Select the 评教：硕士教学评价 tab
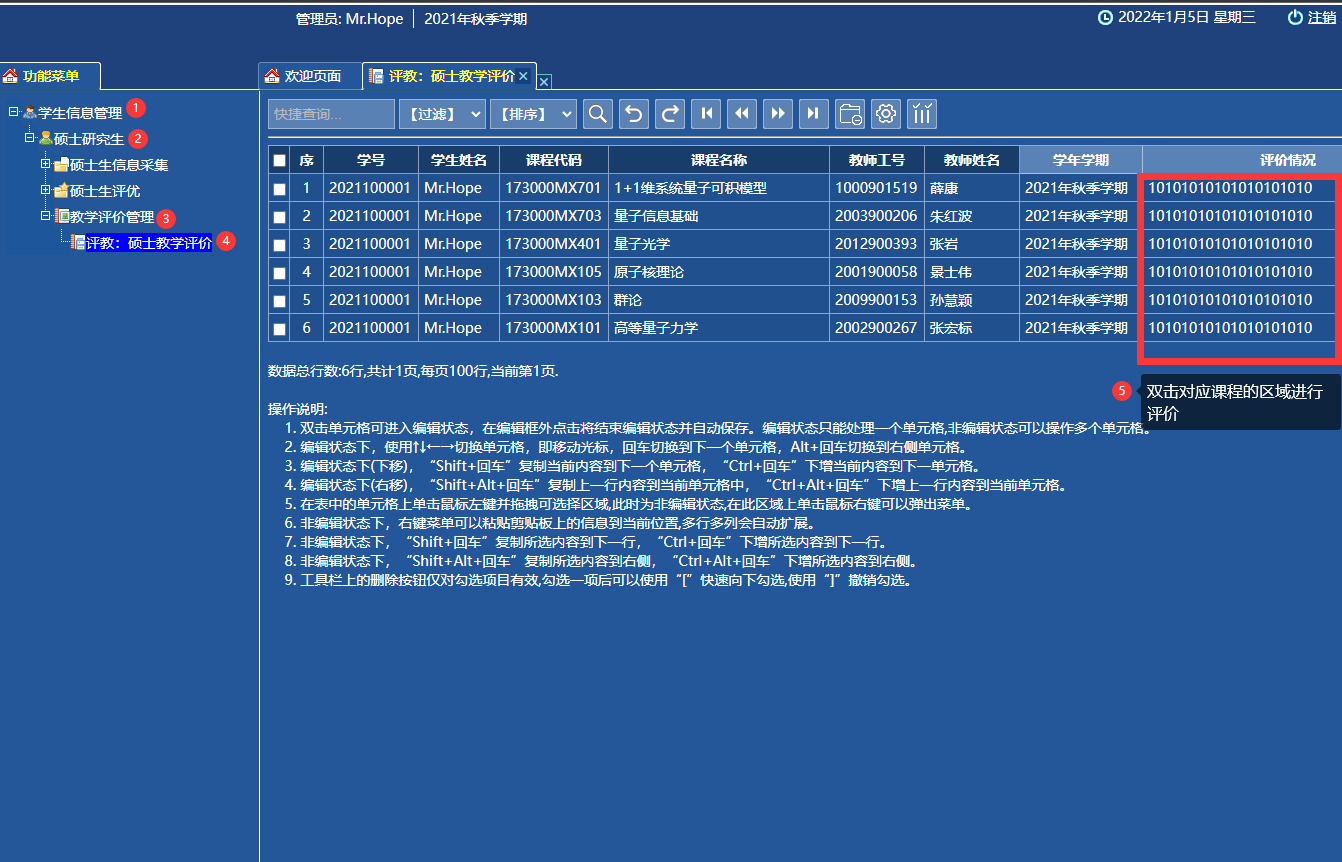Image resolution: width=1342 pixels, height=862 pixels. (448, 76)
